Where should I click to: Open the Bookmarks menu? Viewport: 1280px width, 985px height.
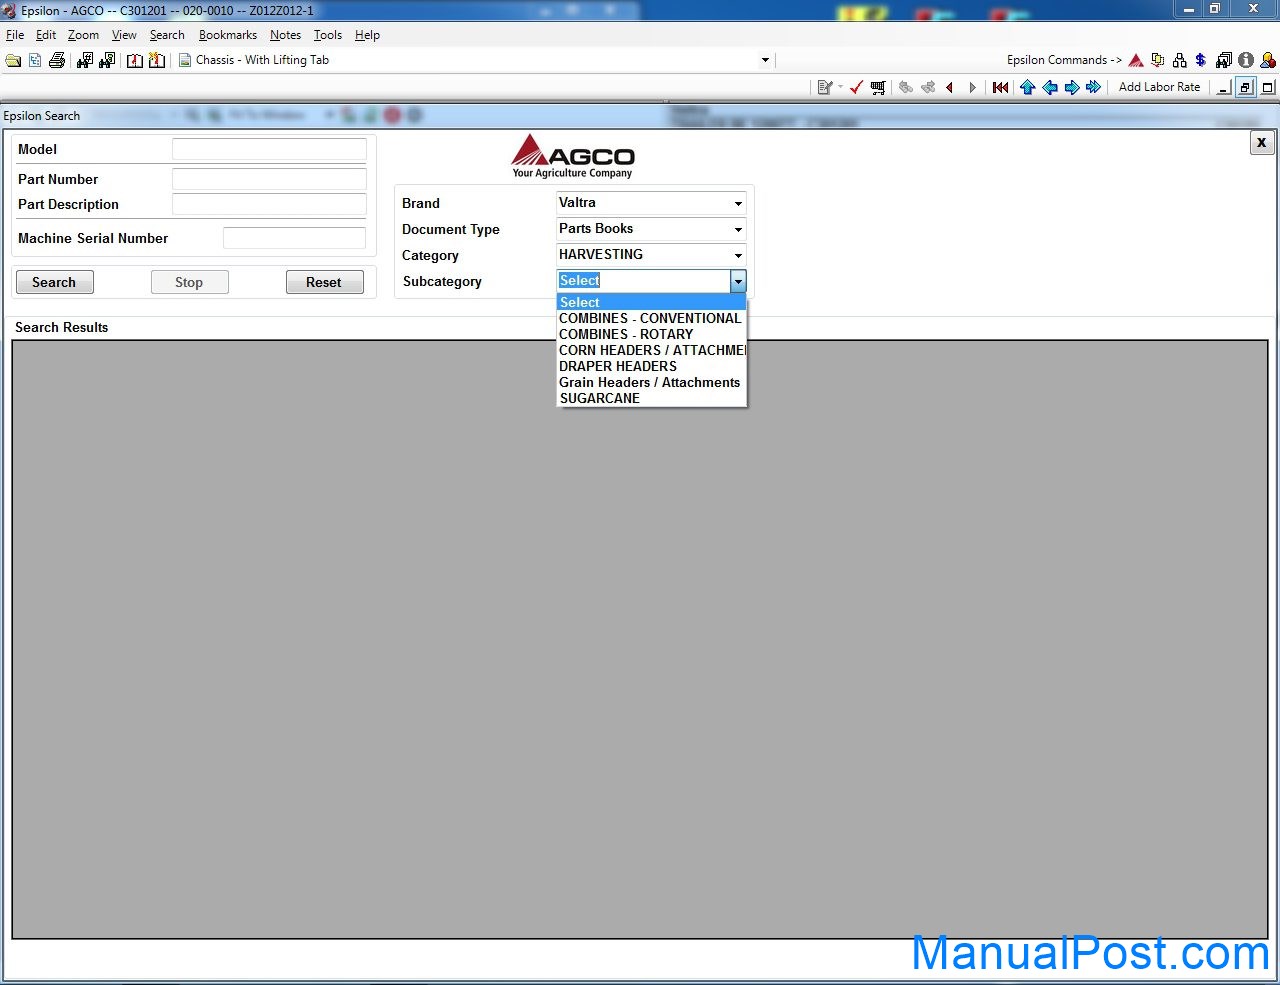click(x=228, y=35)
